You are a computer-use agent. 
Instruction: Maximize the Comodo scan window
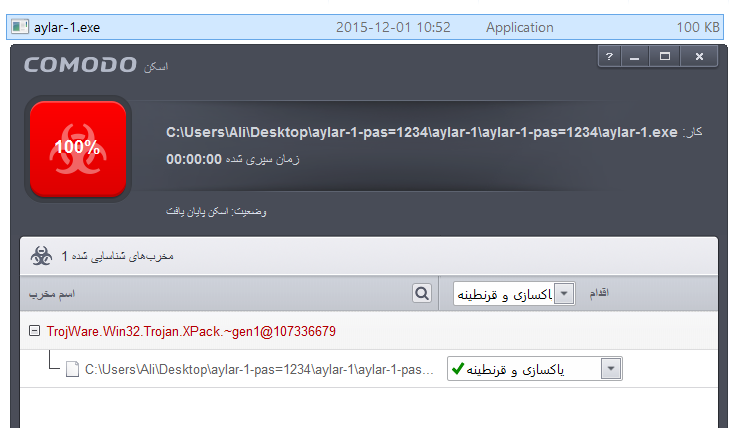tap(665, 56)
